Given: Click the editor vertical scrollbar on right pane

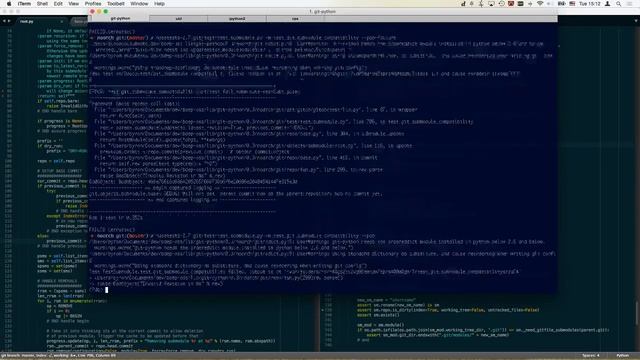Looking at the screenshot, I should pyautogui.click(x=637, y=312).
